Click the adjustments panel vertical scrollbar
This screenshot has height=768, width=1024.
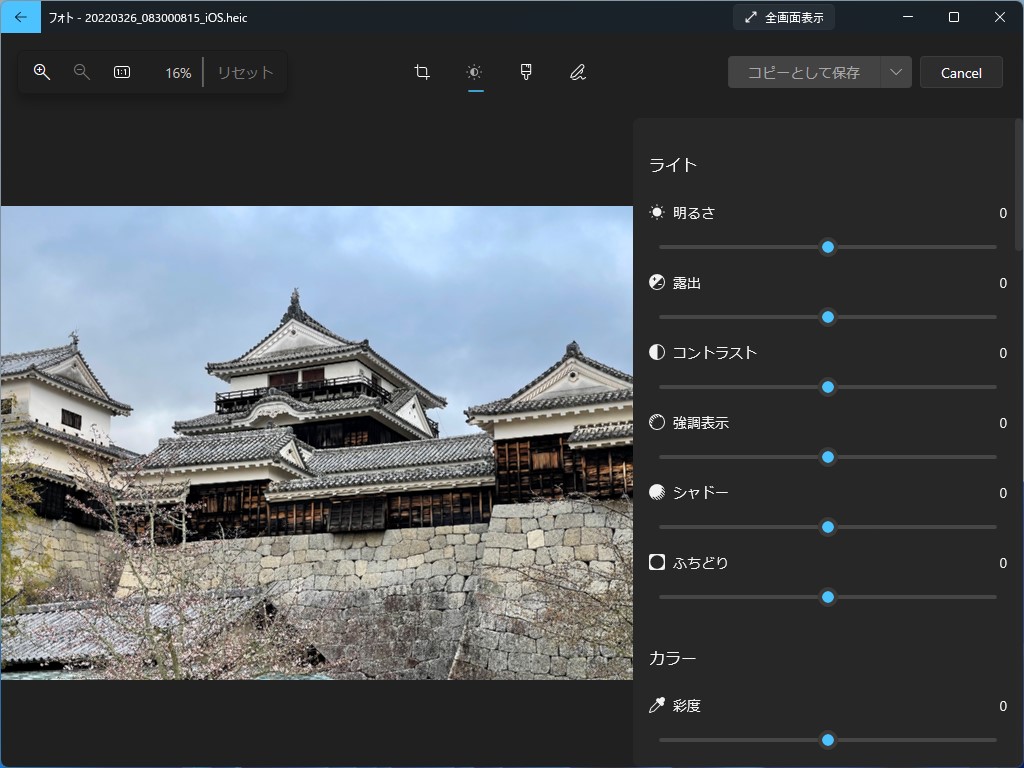[x=1018, y=185]
